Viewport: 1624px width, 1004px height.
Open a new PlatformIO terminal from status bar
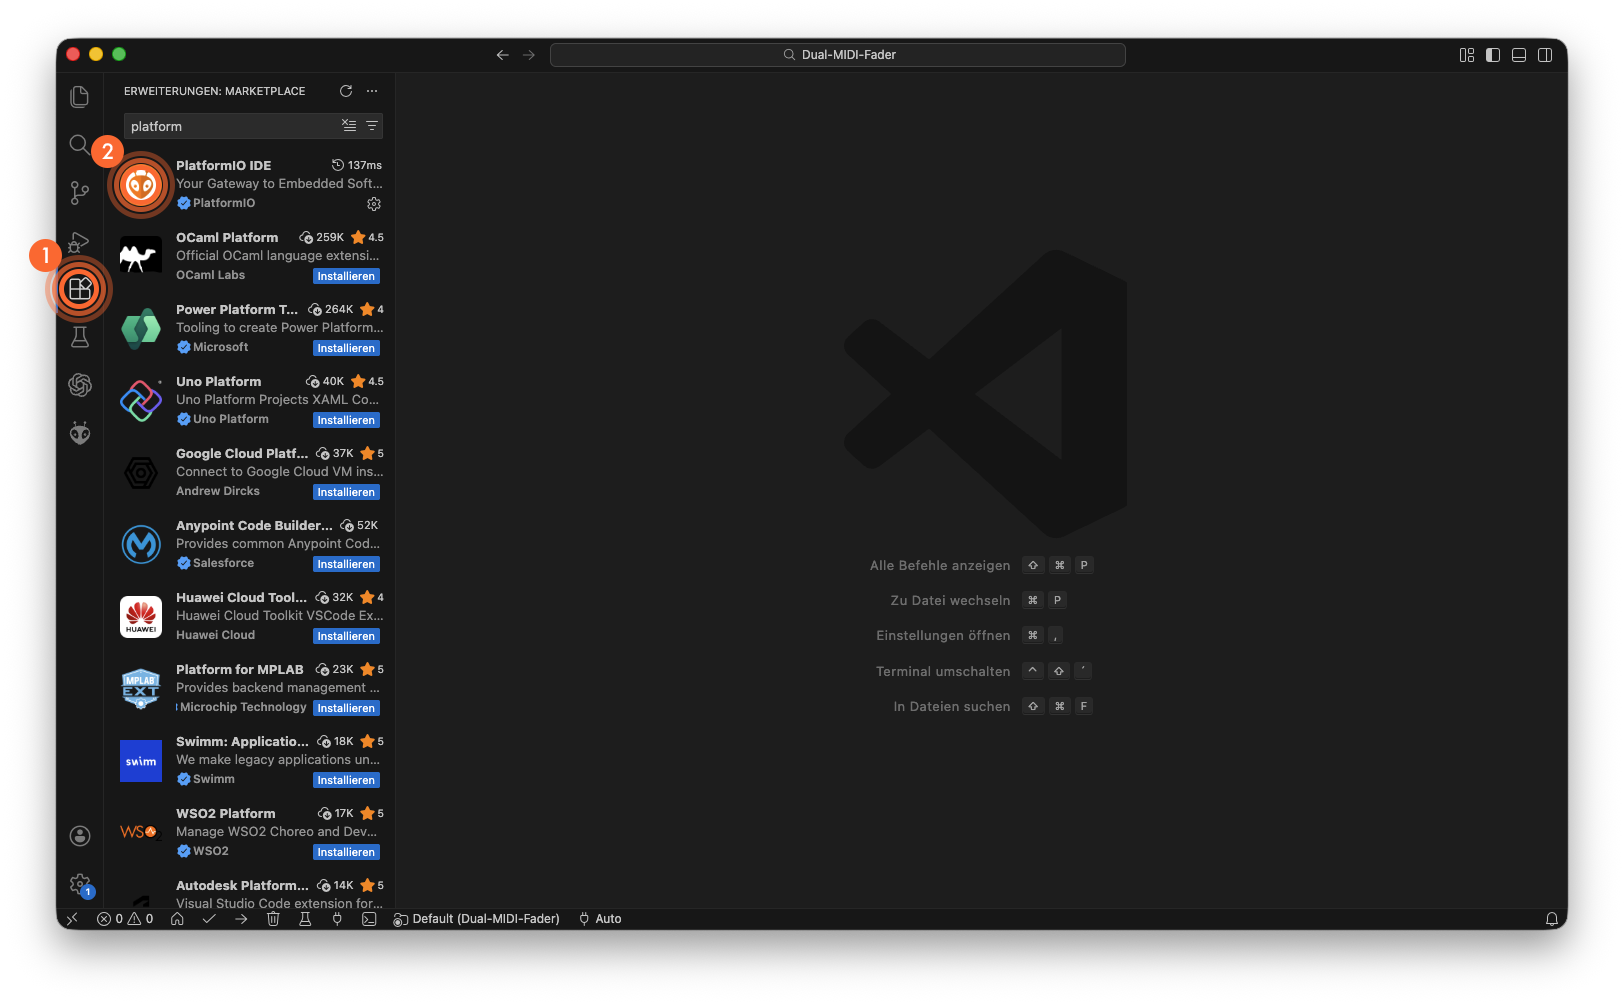[x=369, y=919]
